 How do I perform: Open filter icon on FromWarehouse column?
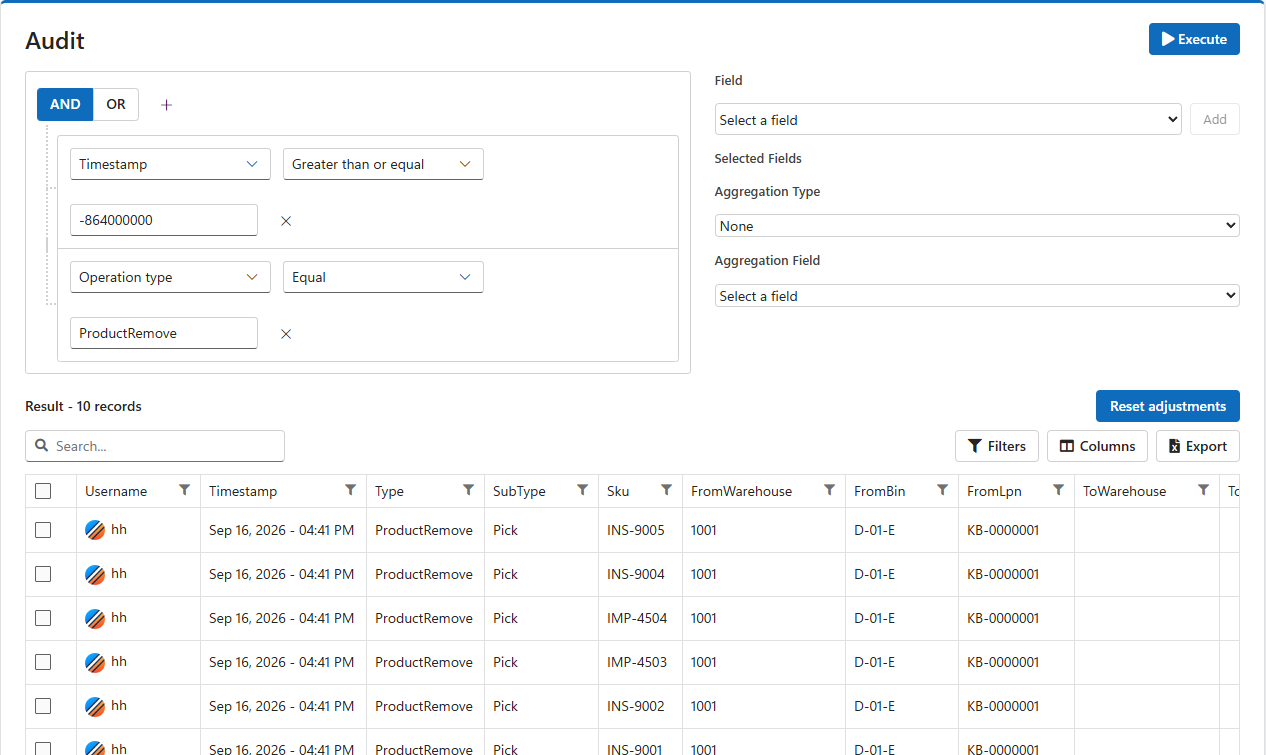(829, 490)
